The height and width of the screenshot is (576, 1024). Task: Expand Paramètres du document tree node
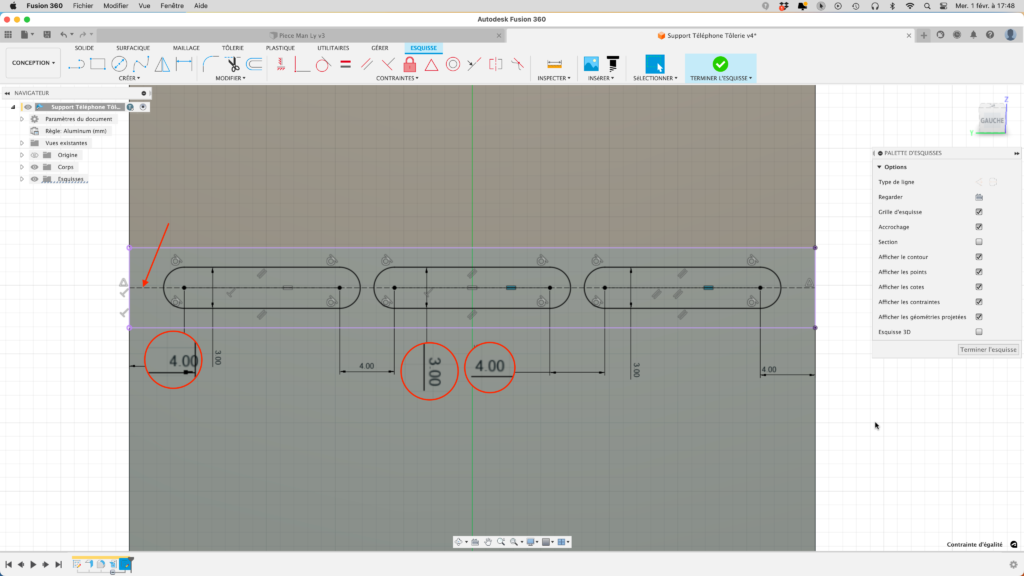[22, 120]
